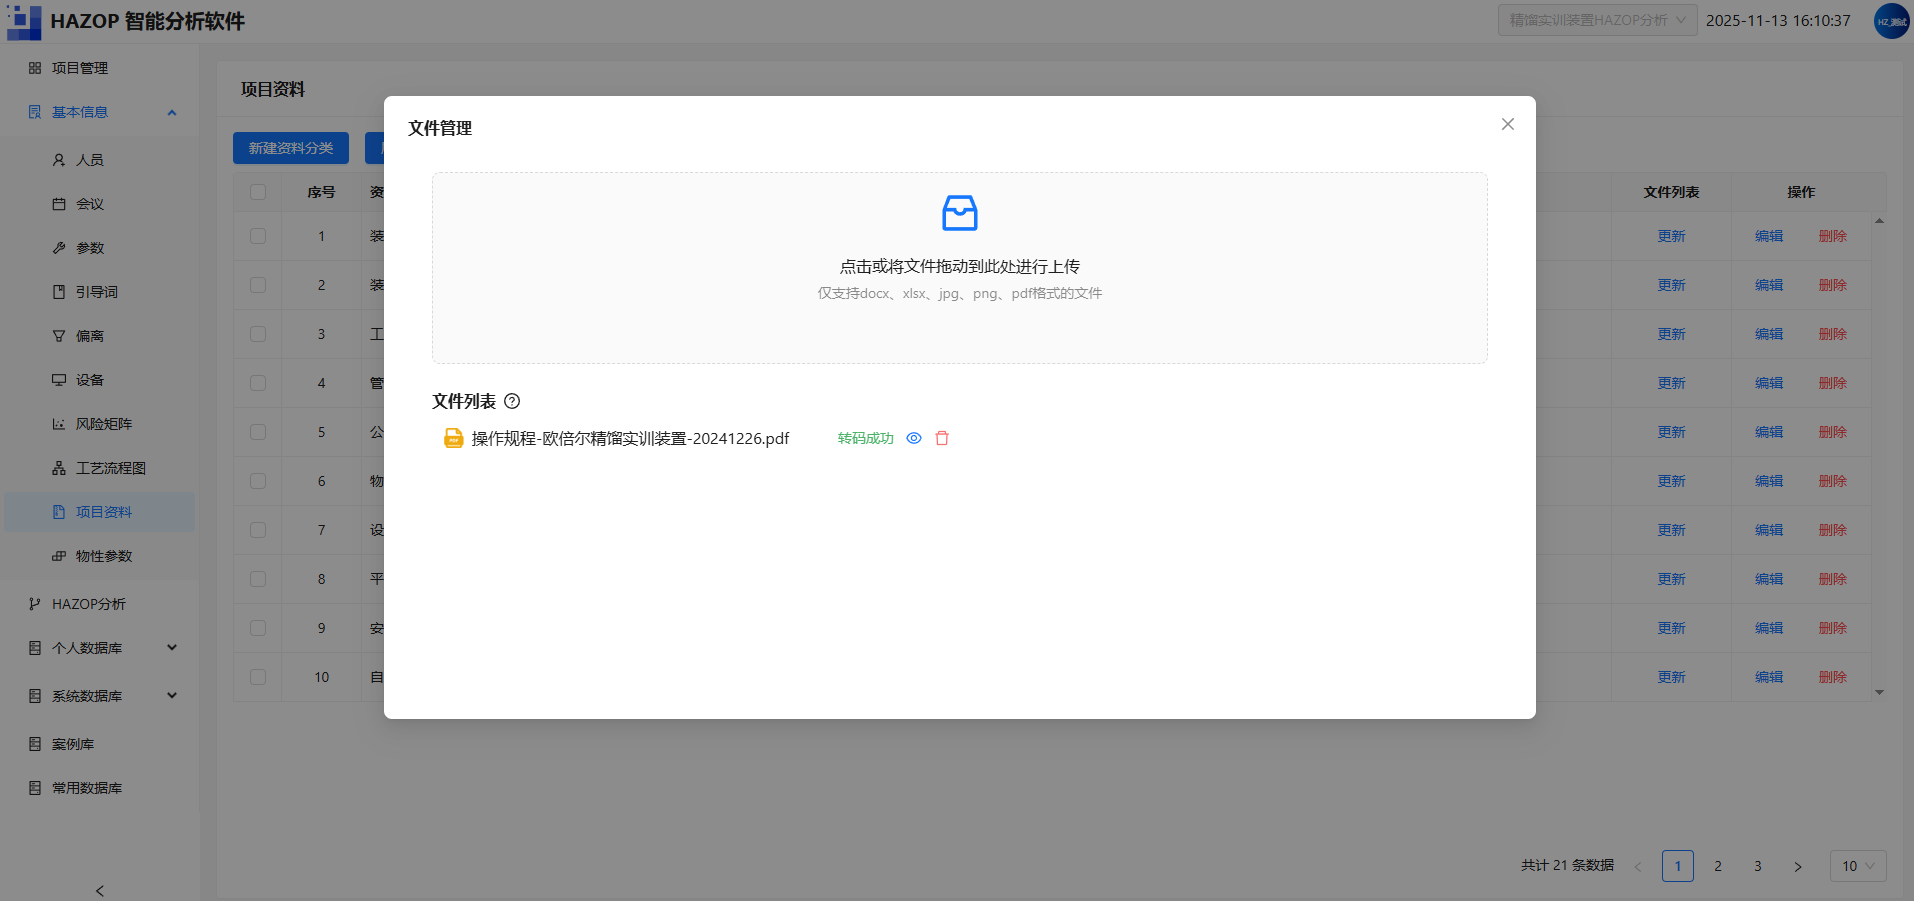Check the checkbox for row 1

(258, 236)
